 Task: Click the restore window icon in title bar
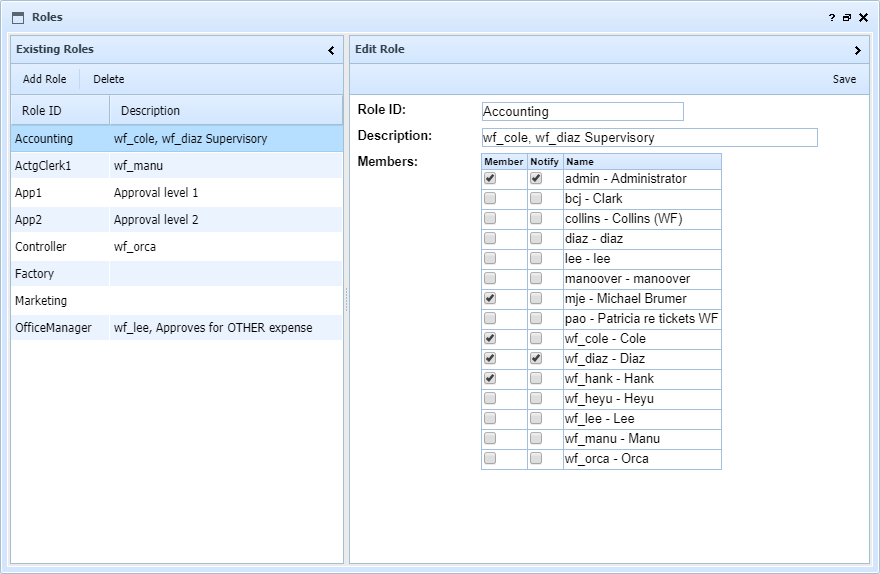pyautogui.click(x=846, y=18)
